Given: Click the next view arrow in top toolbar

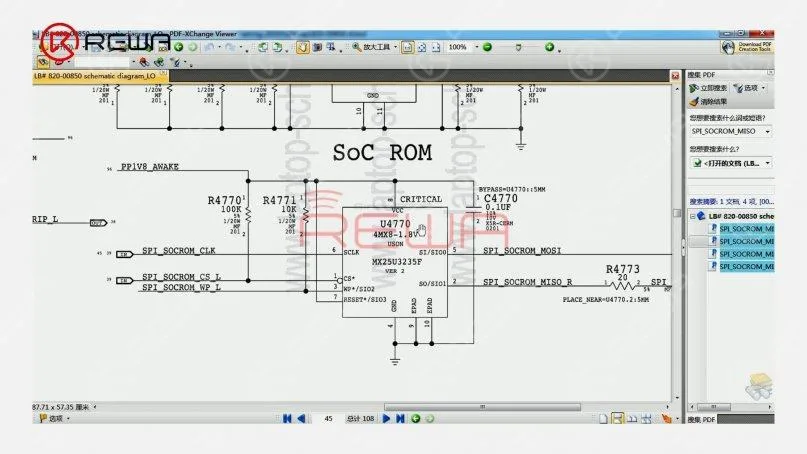Looking at the screenshot, I should (x=192, y=47).
